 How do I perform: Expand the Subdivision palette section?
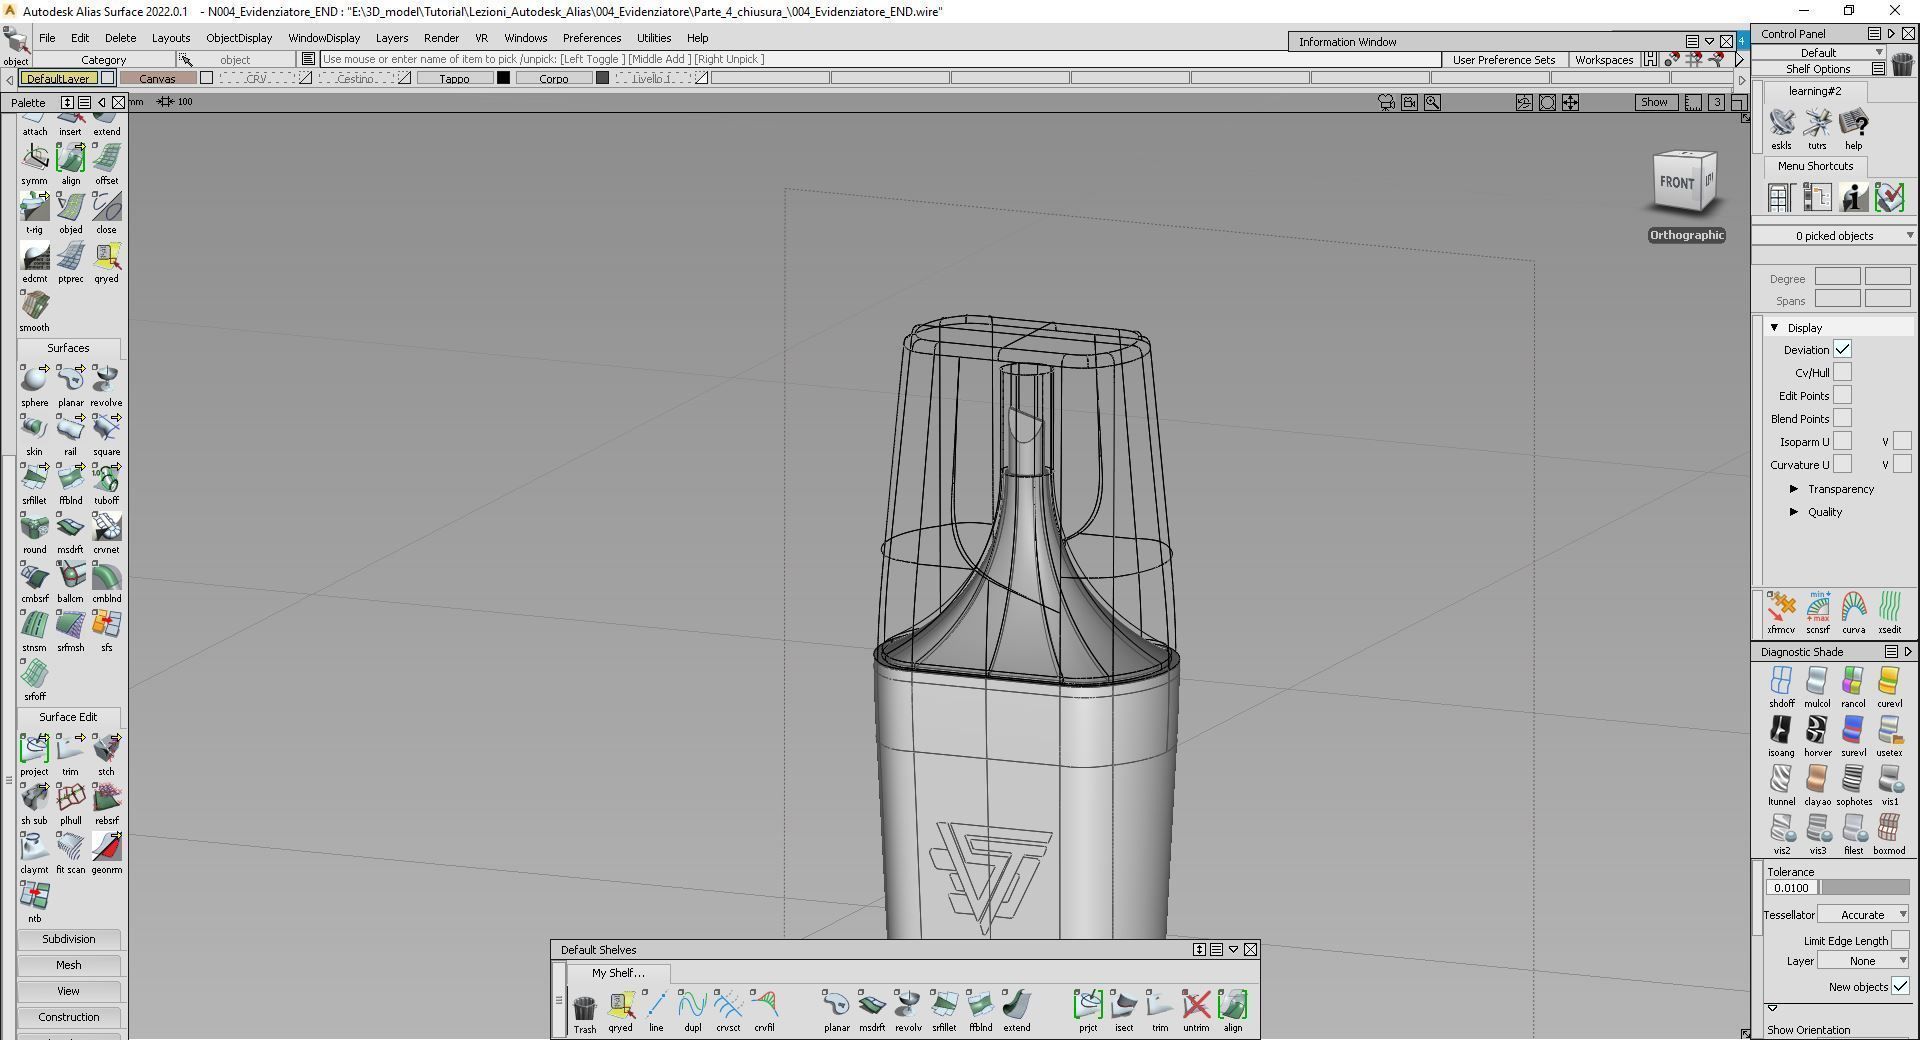69,939
